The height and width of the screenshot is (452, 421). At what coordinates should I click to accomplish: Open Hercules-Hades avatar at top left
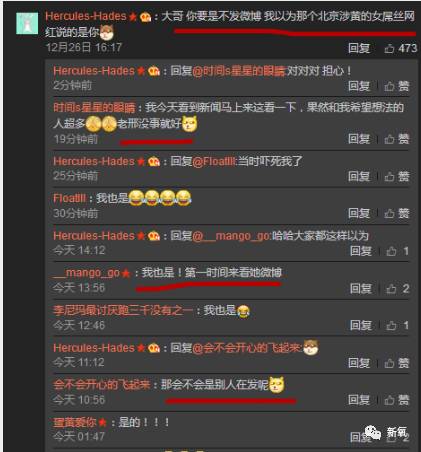(x=27, y=23)
